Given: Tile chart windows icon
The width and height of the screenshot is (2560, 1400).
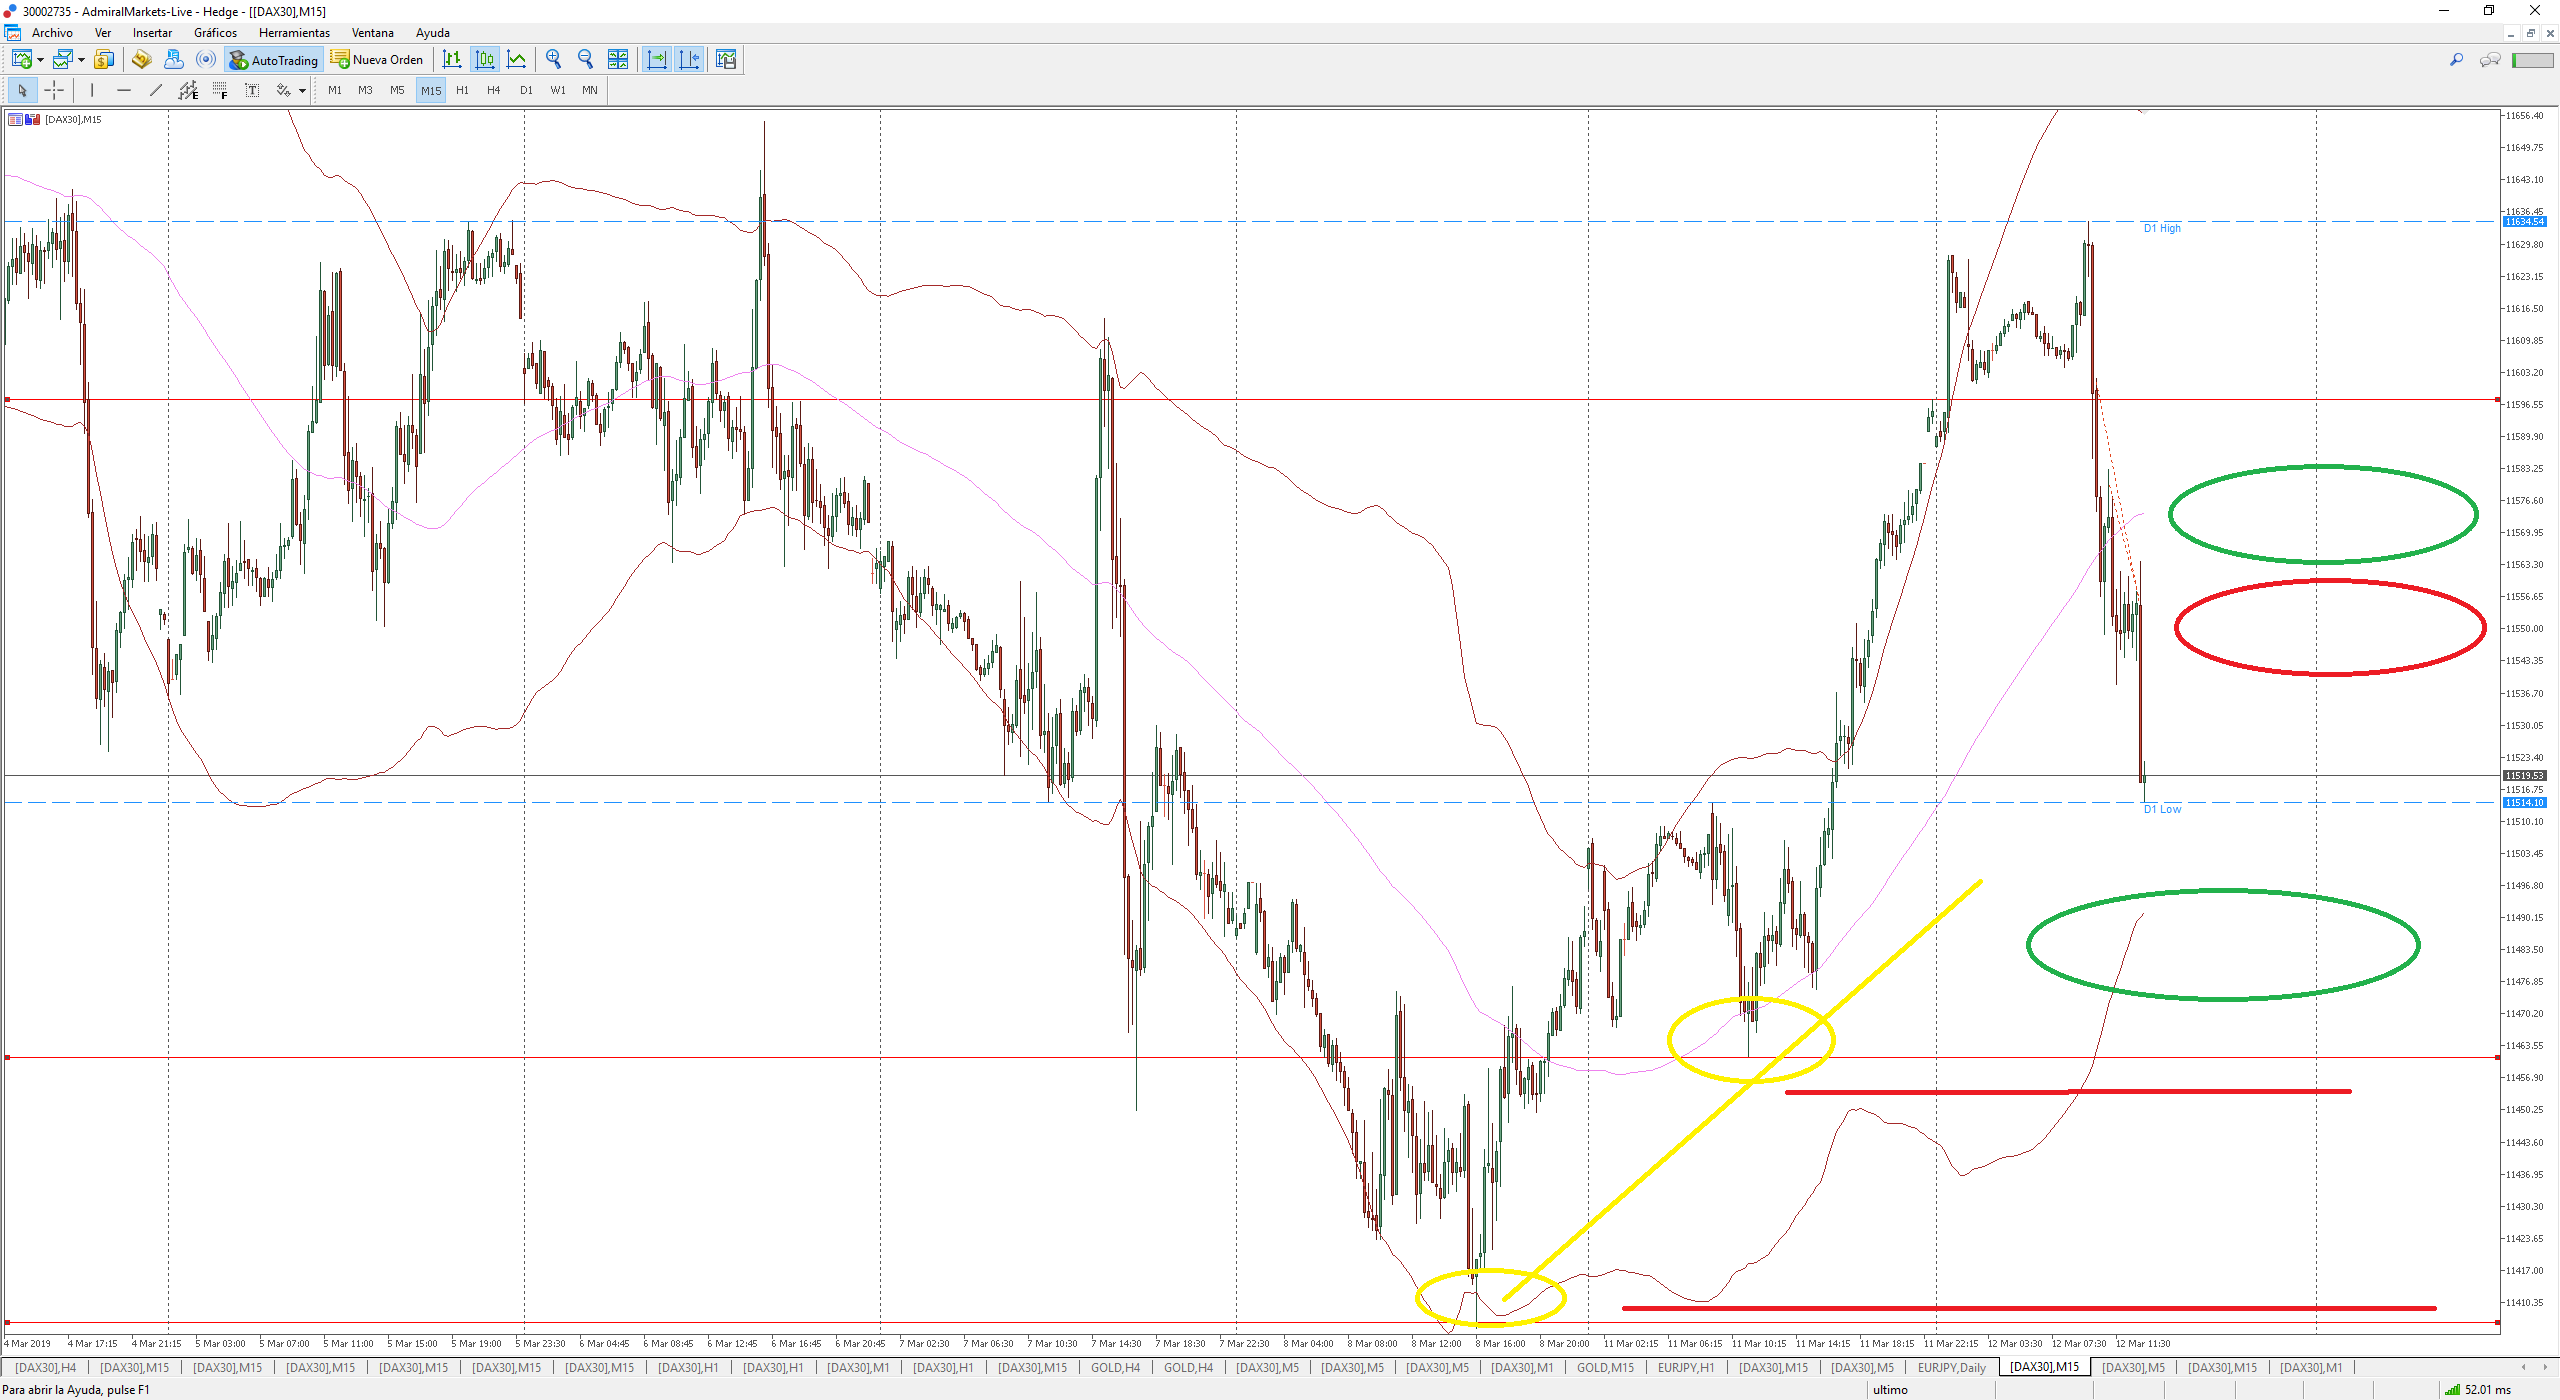Looking at the screenshot, I should 618,59.
